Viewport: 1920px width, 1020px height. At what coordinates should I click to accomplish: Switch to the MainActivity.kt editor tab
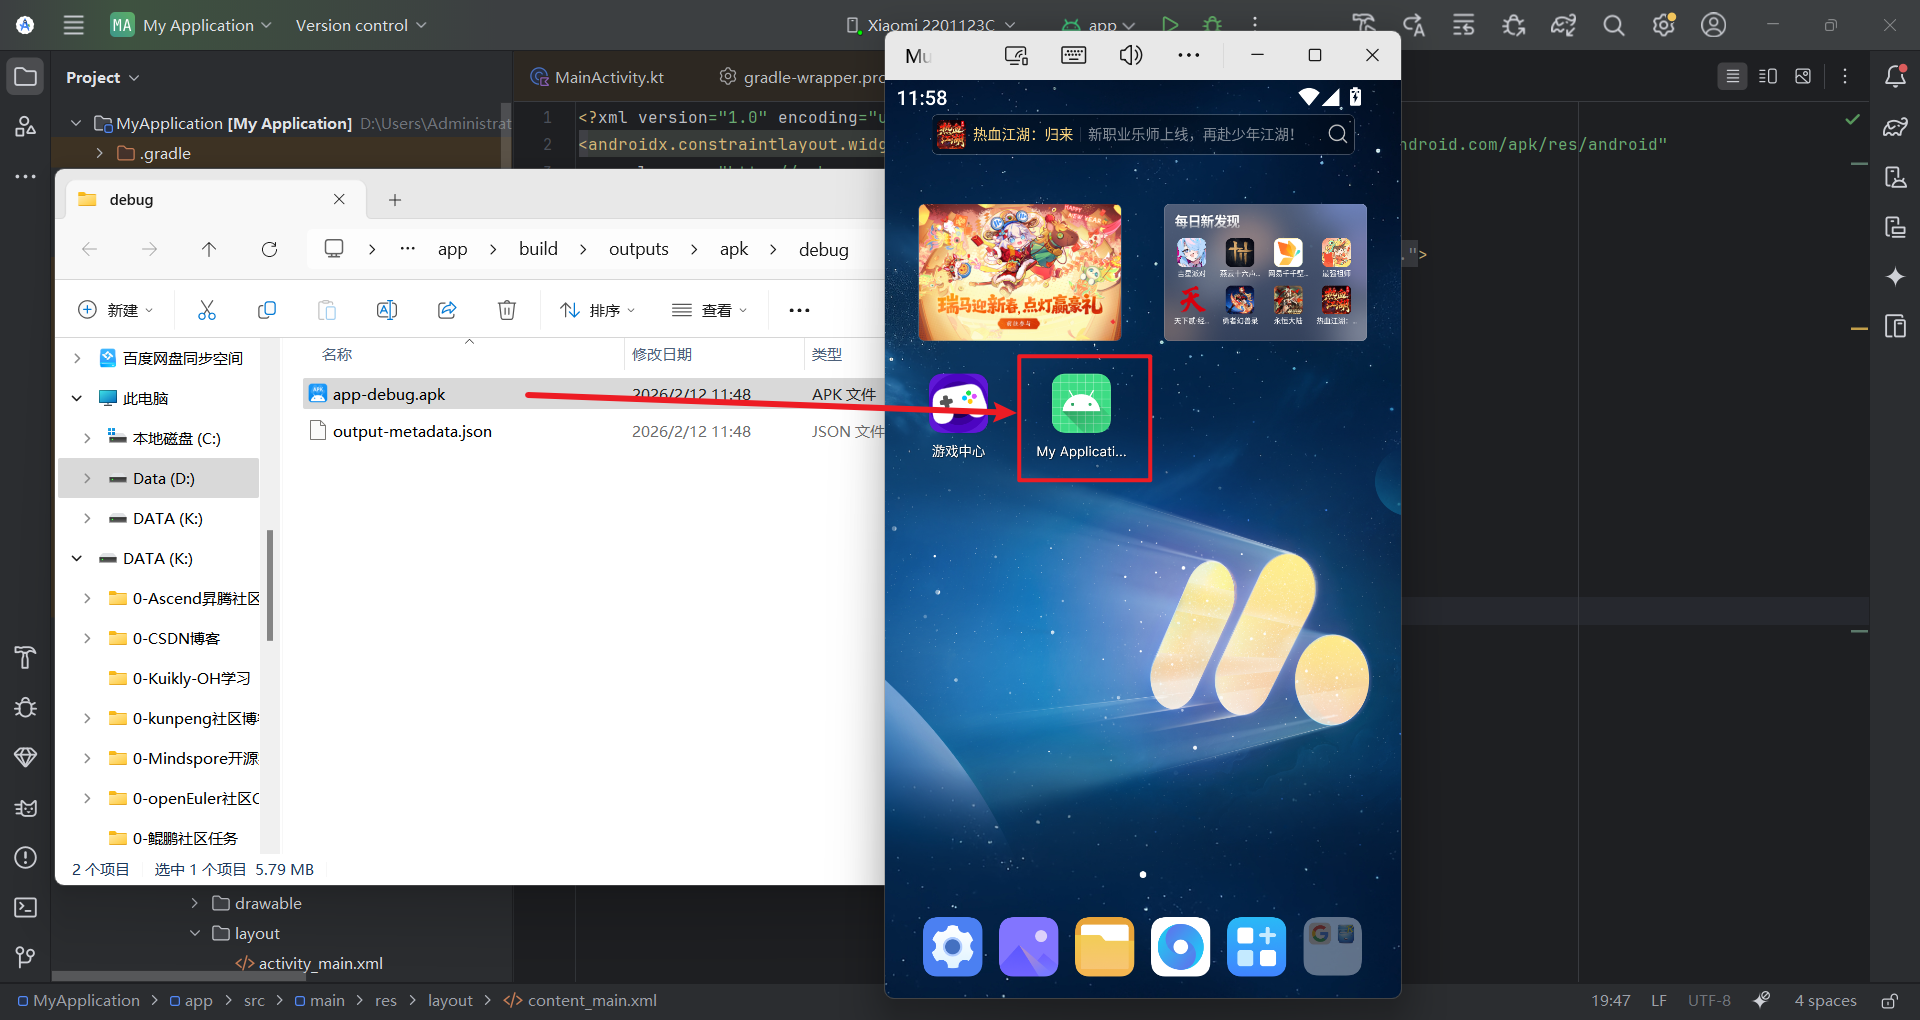tap(598, 77)
